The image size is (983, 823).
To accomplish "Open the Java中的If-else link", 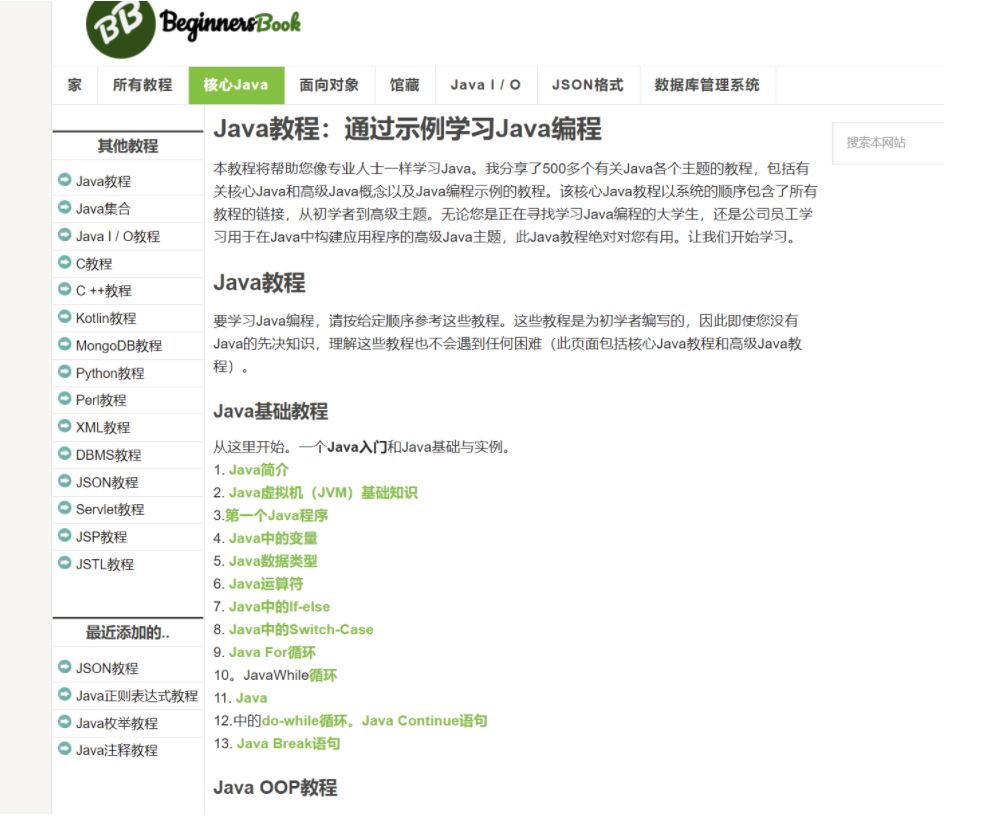I will coord(280,607).
